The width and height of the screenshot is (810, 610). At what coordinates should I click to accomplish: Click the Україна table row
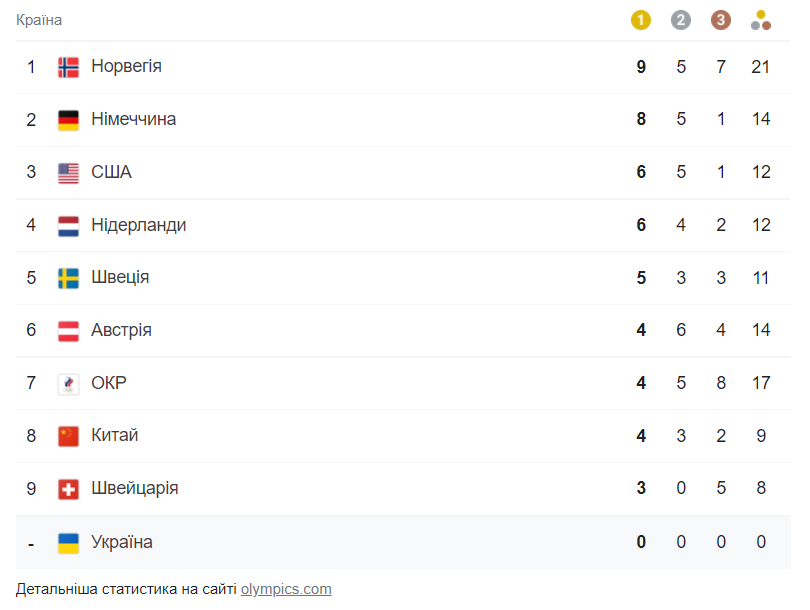click(400, 541)
